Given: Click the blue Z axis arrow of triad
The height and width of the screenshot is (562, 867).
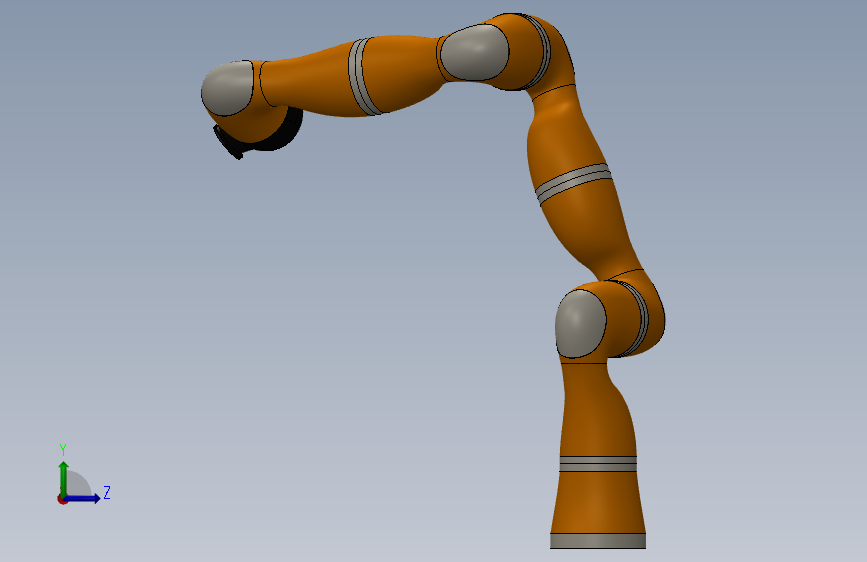Looking at the screenshot, I should (x=83, y=498).
